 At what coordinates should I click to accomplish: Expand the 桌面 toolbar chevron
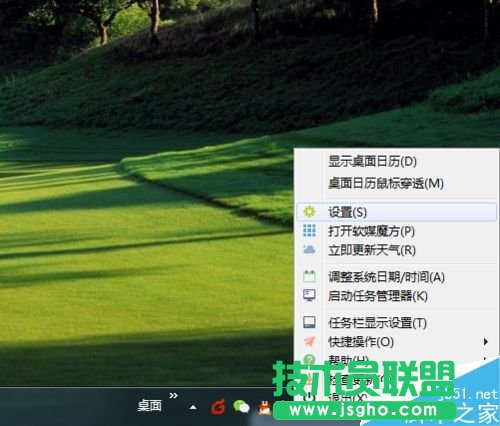[x=173, y=396]
